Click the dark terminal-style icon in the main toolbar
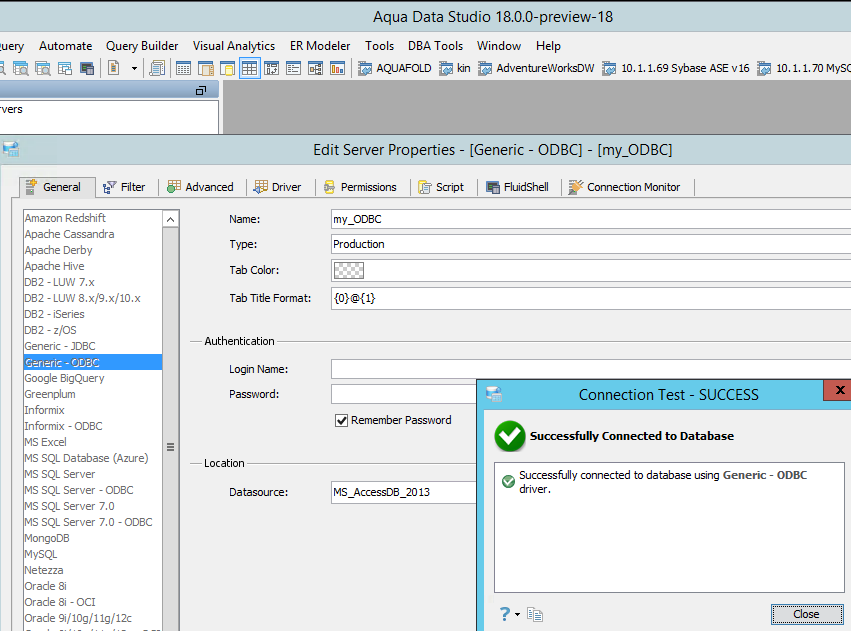The width and height of the screenshot is (851, 631). [87, 68]
